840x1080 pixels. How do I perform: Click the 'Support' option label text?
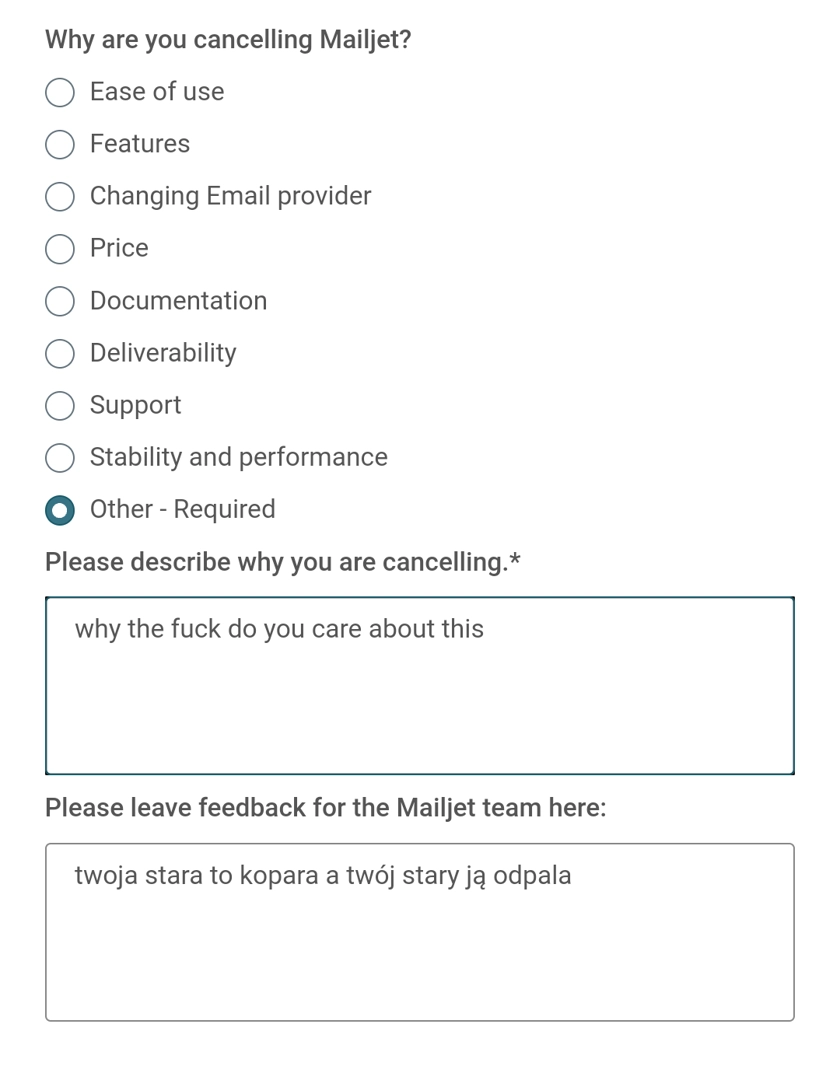pos(135,405)
